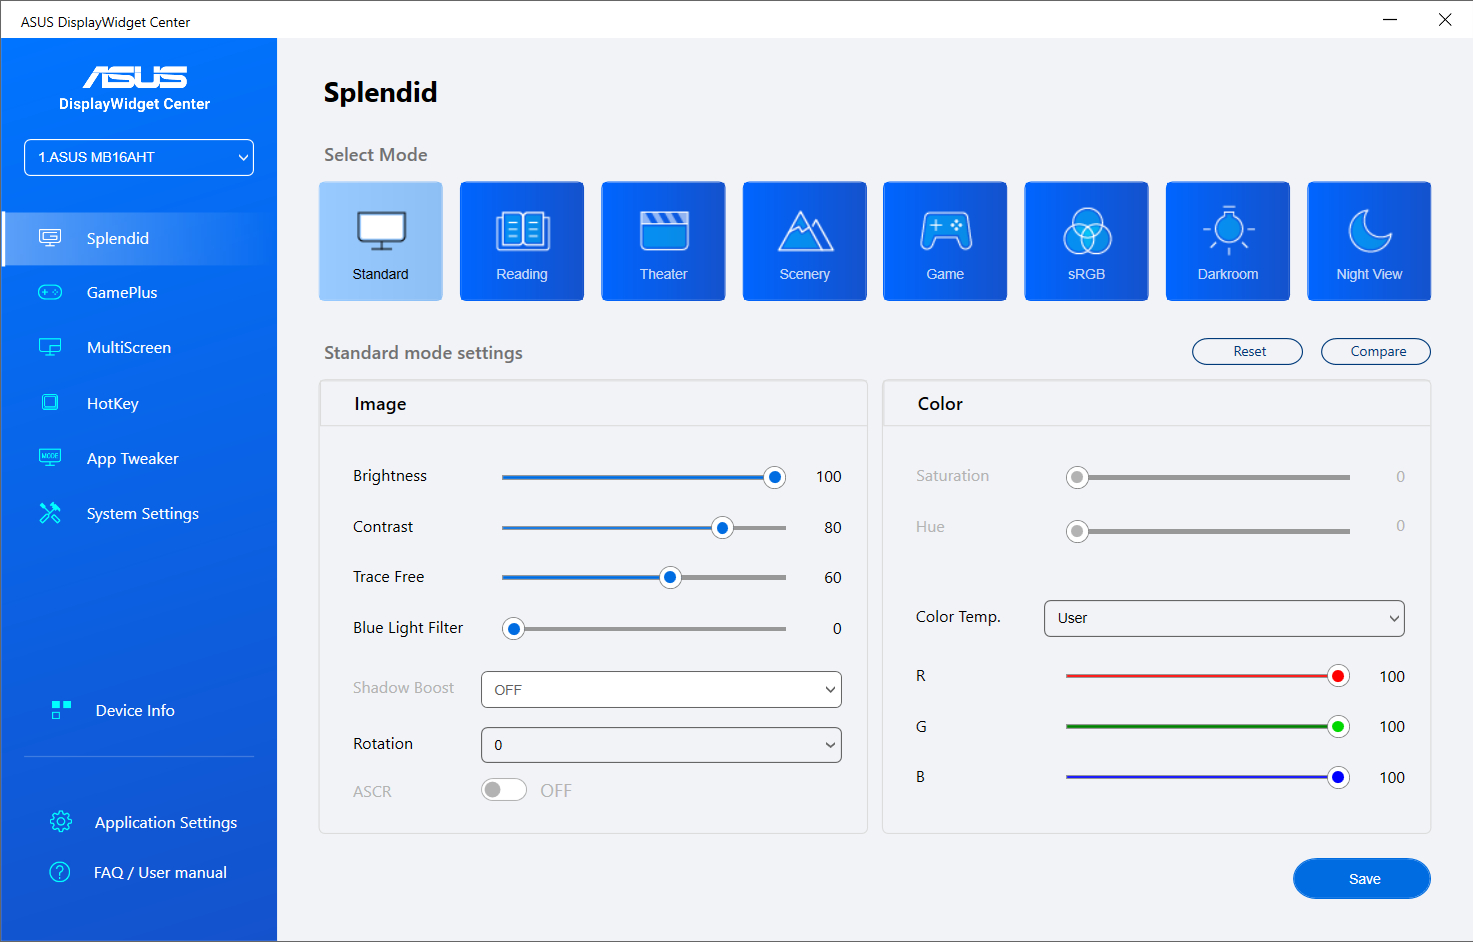The width and height of the screenshot is (1473, 942).
Task: Enable Night View moon icon
Action: [x=1369, y=231]
